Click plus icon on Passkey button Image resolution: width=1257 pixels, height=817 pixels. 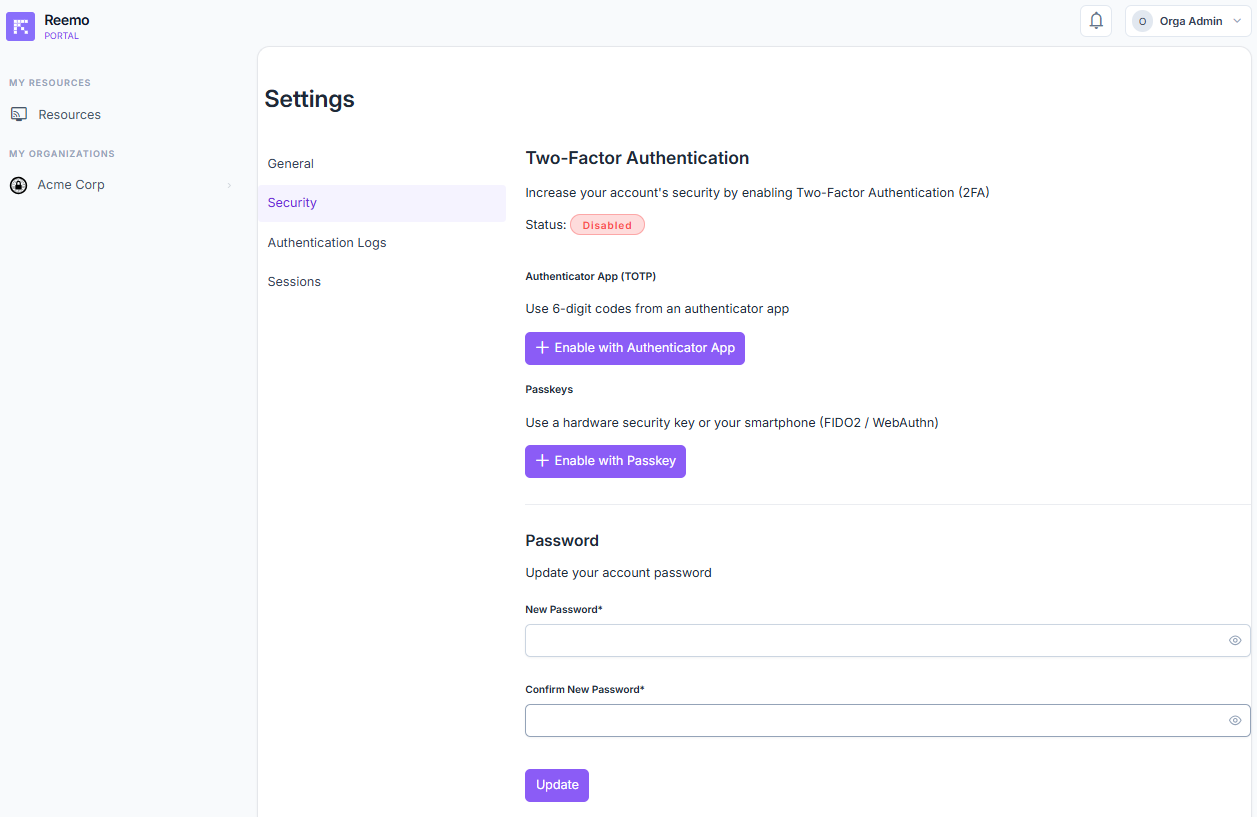tap(542, 461)
